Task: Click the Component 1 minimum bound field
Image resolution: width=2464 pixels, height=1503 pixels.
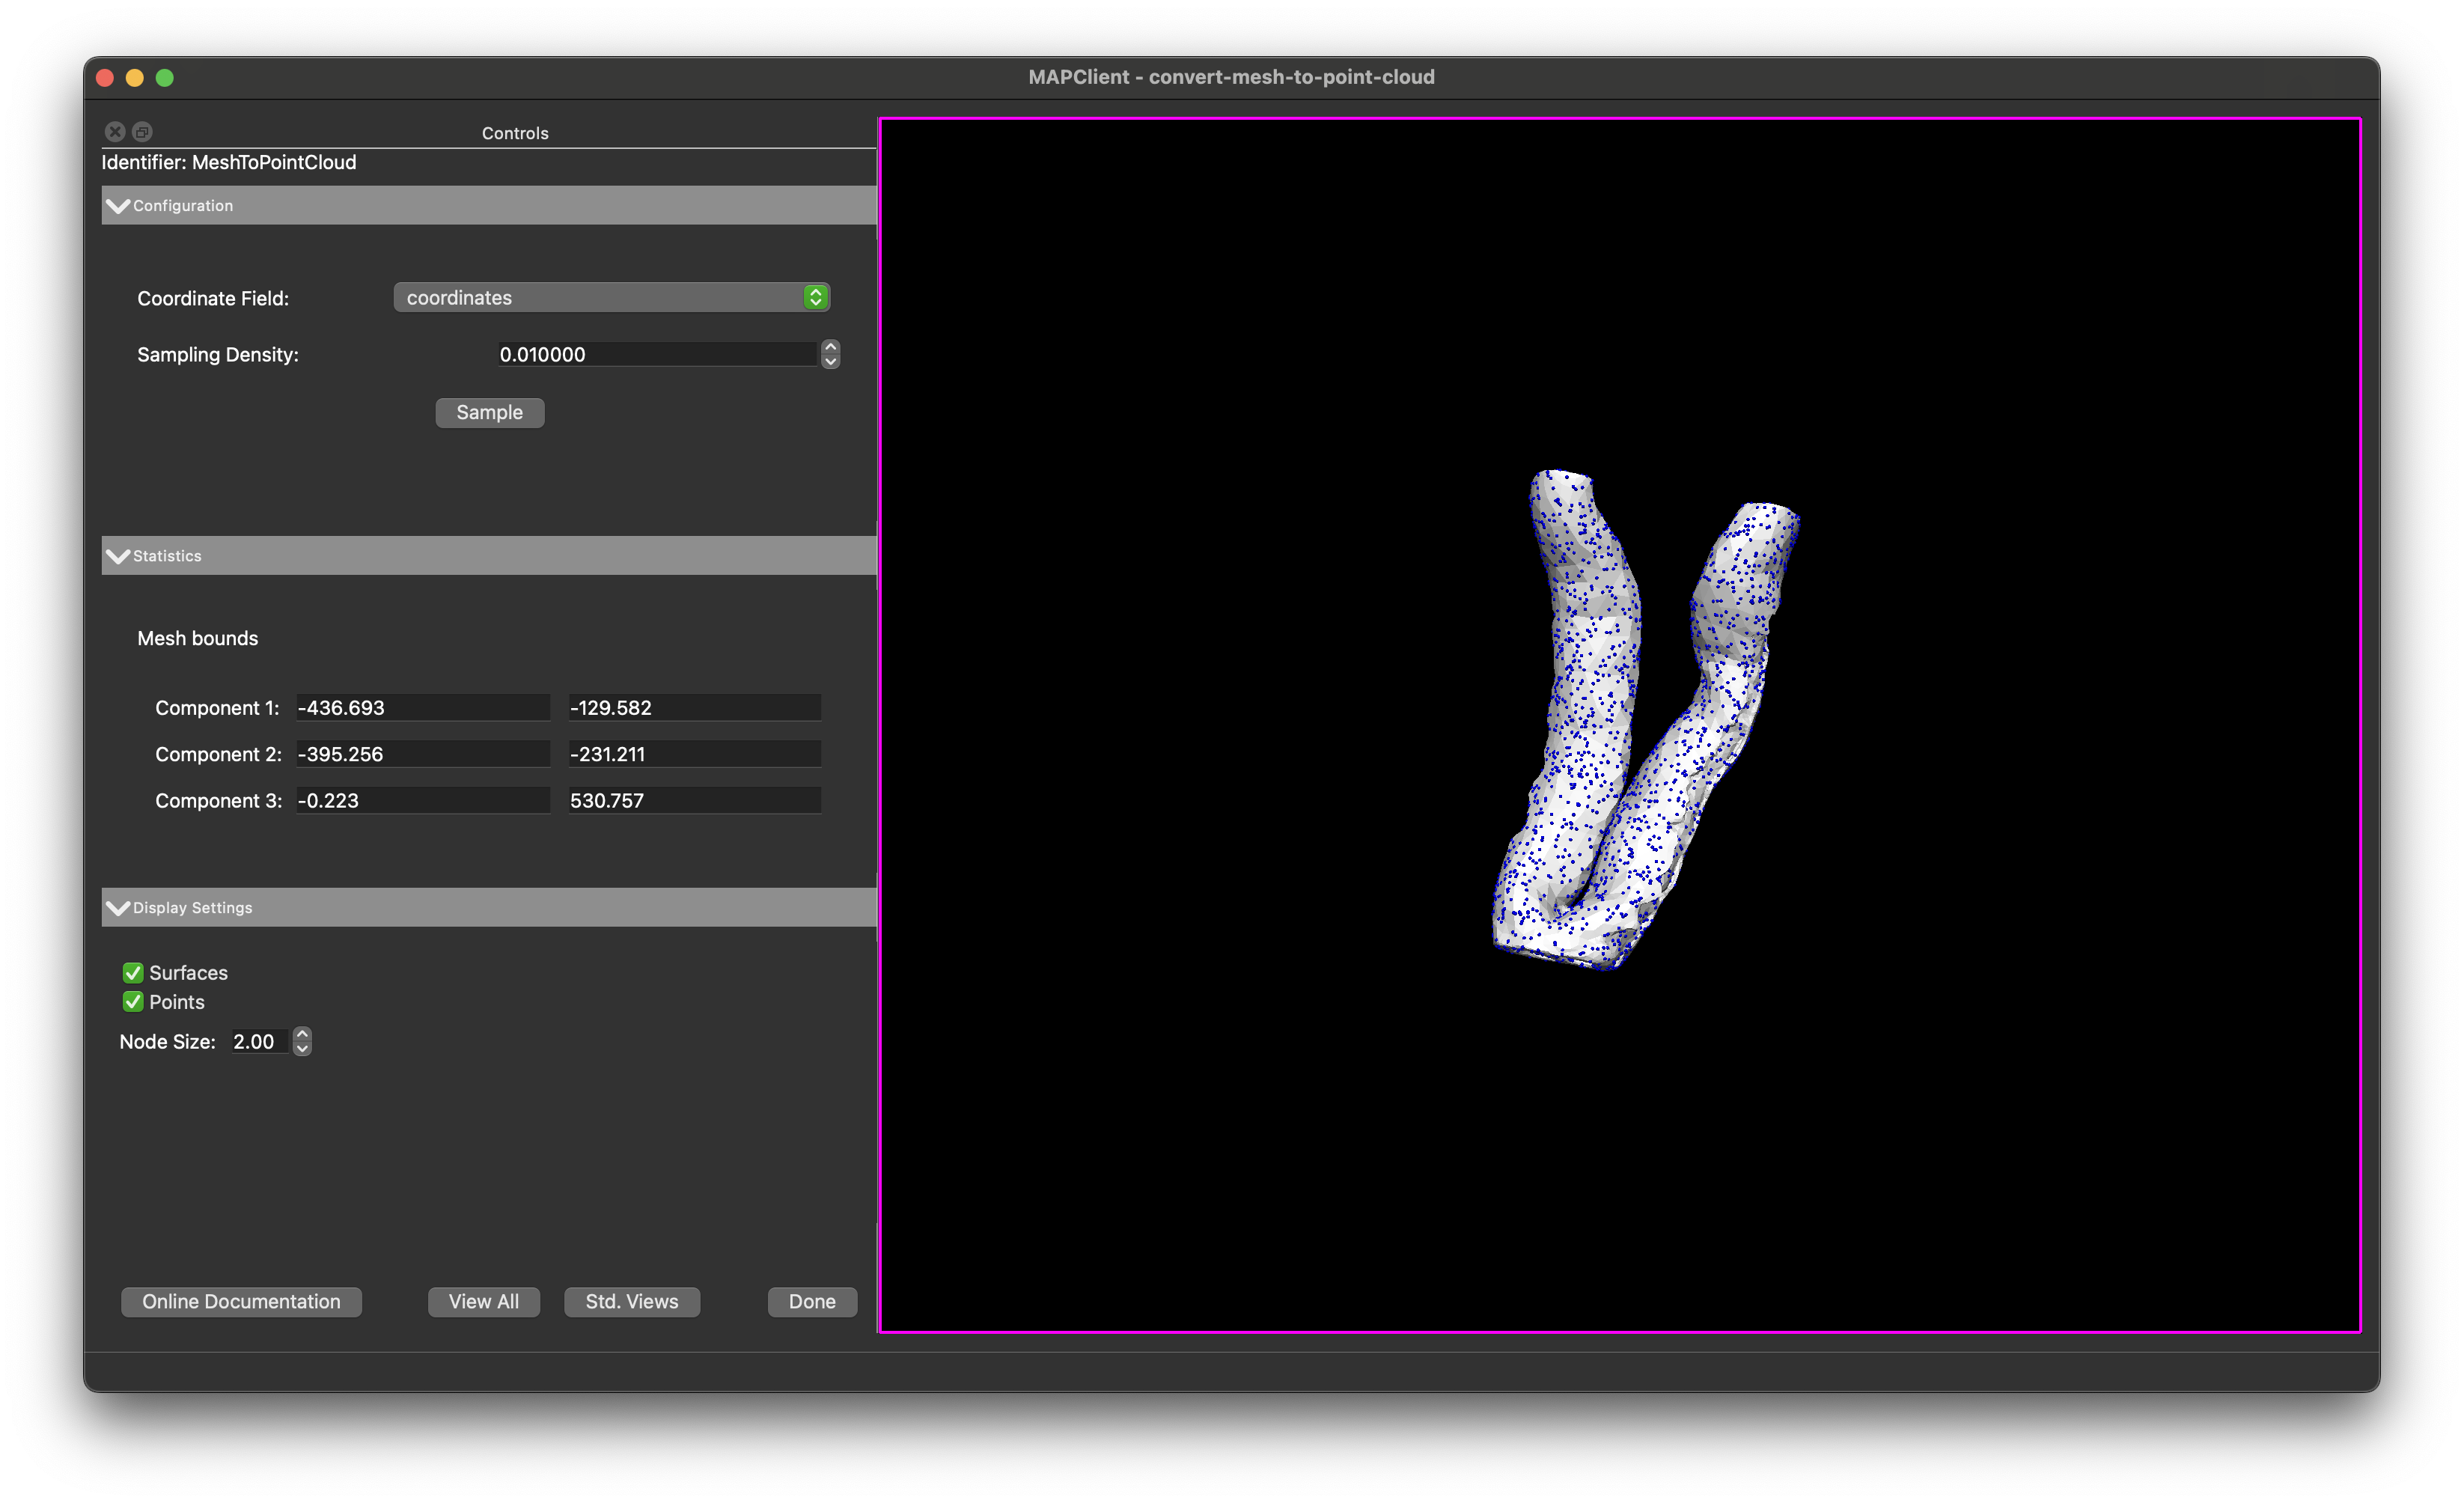Action: [423, 708]
